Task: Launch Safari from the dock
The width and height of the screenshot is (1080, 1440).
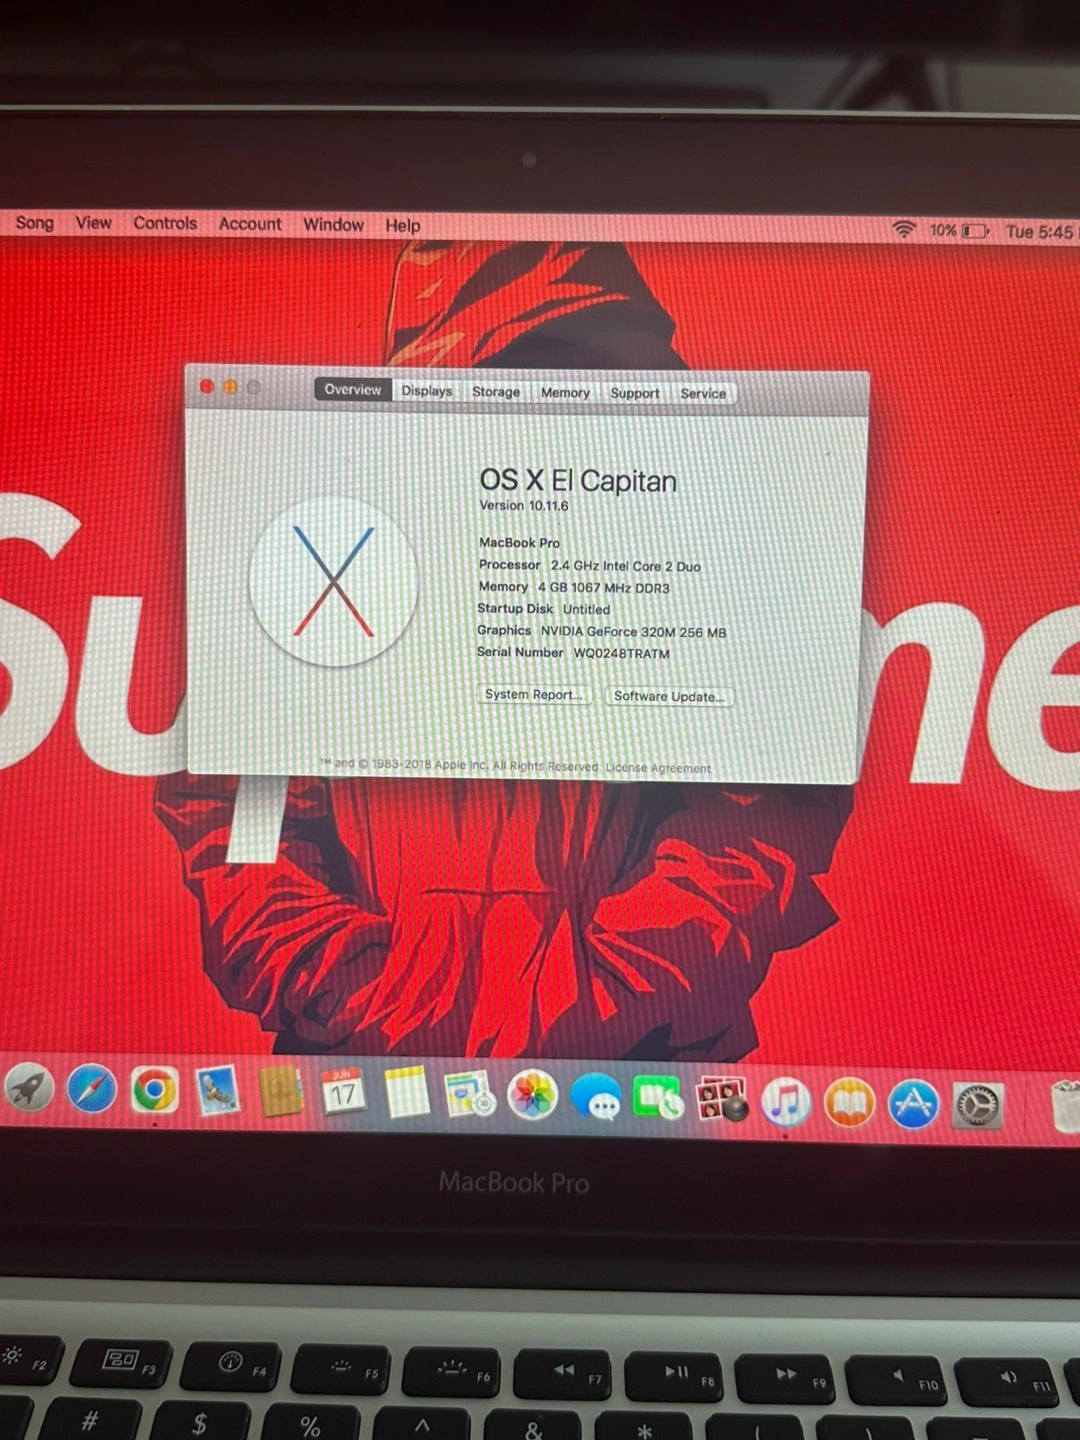Action: click(92, 1089)
